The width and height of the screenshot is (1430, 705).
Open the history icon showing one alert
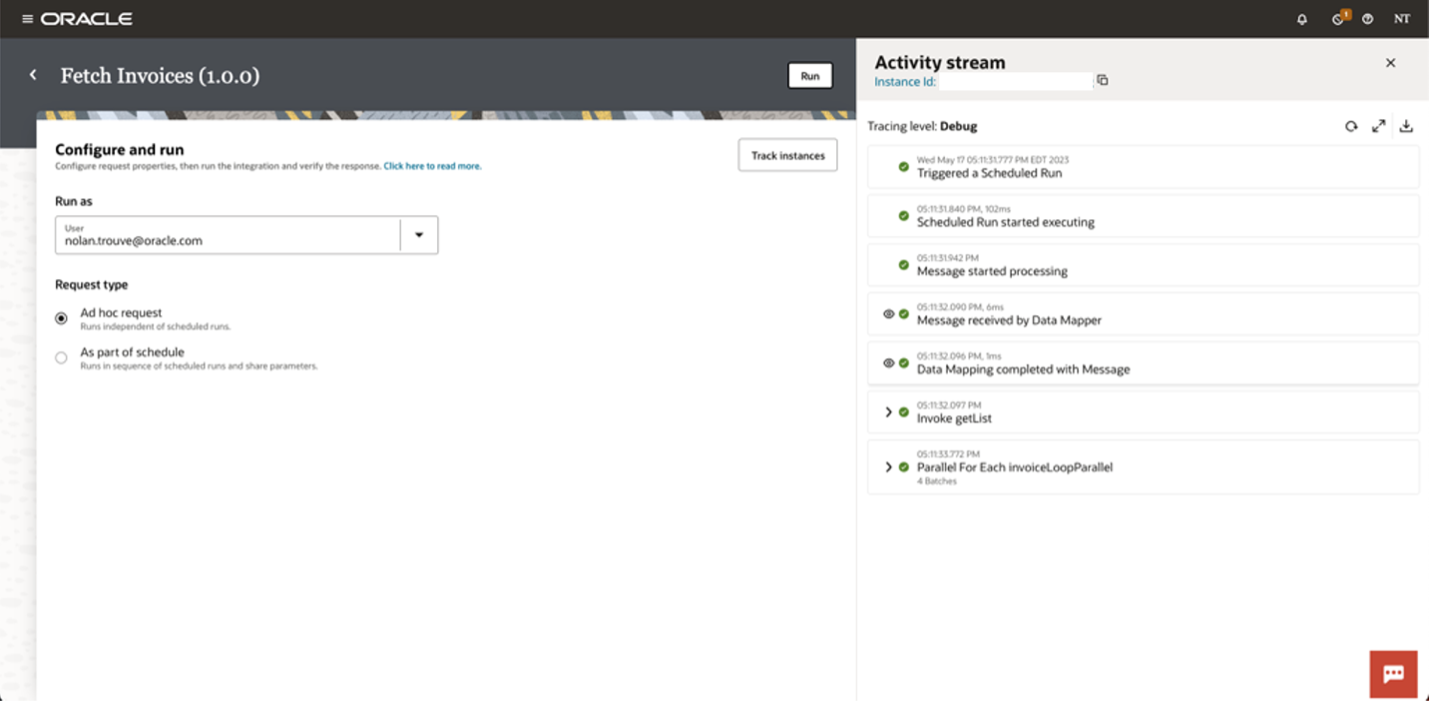[x=1338, y=18]
